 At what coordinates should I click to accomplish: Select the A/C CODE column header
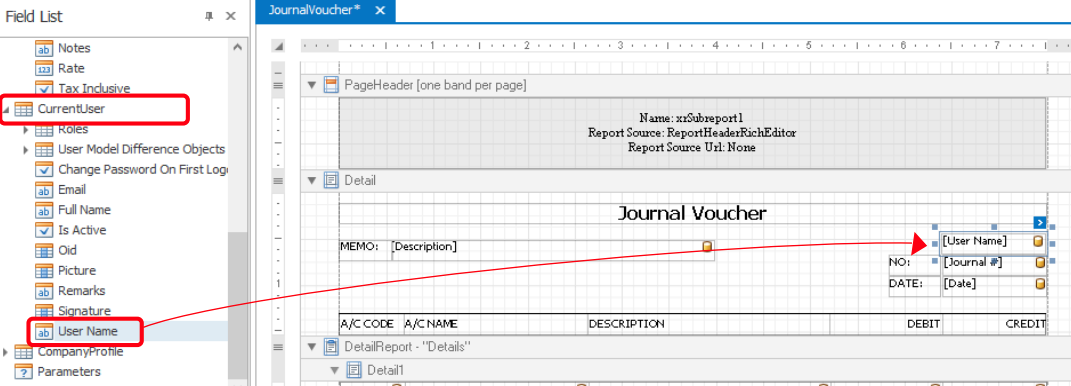click(372, 324)
